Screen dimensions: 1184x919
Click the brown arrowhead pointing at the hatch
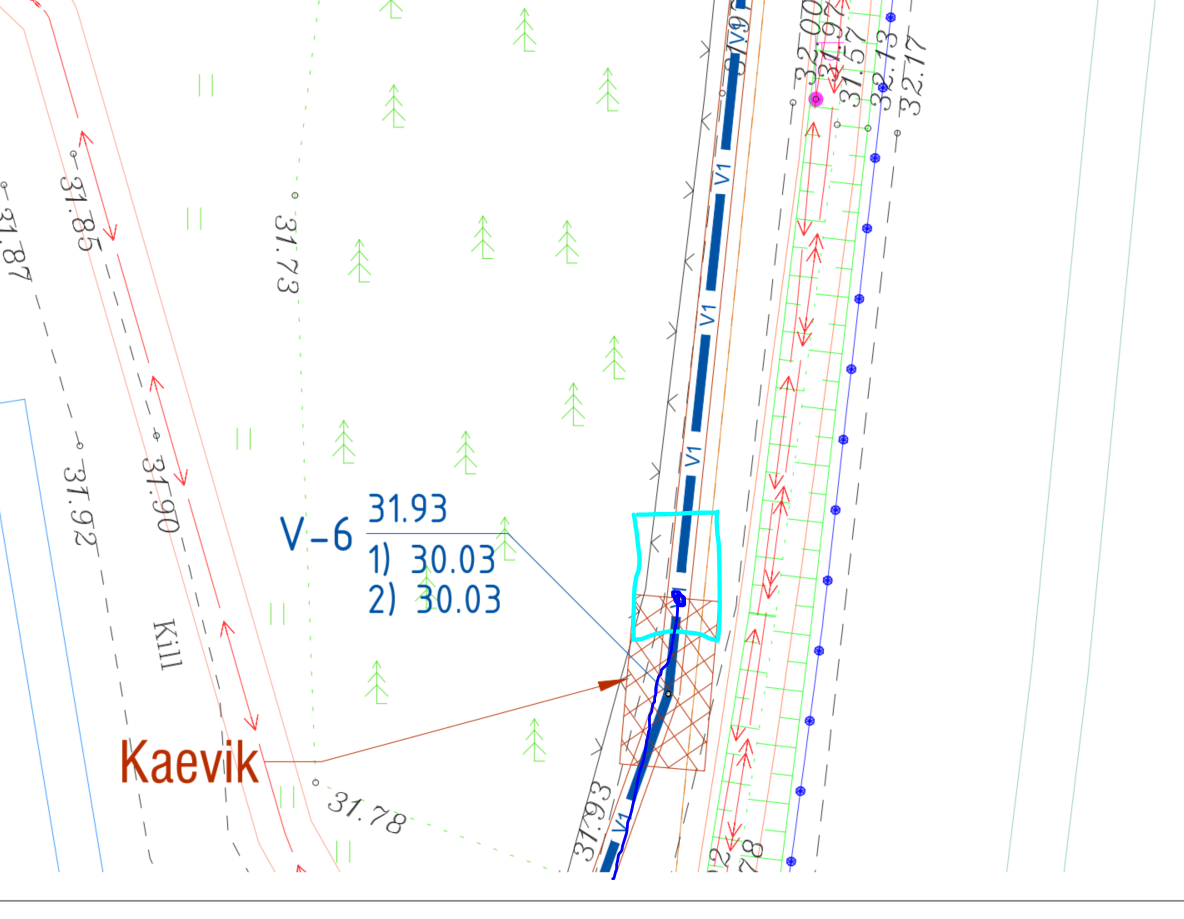tap(612, 685)
